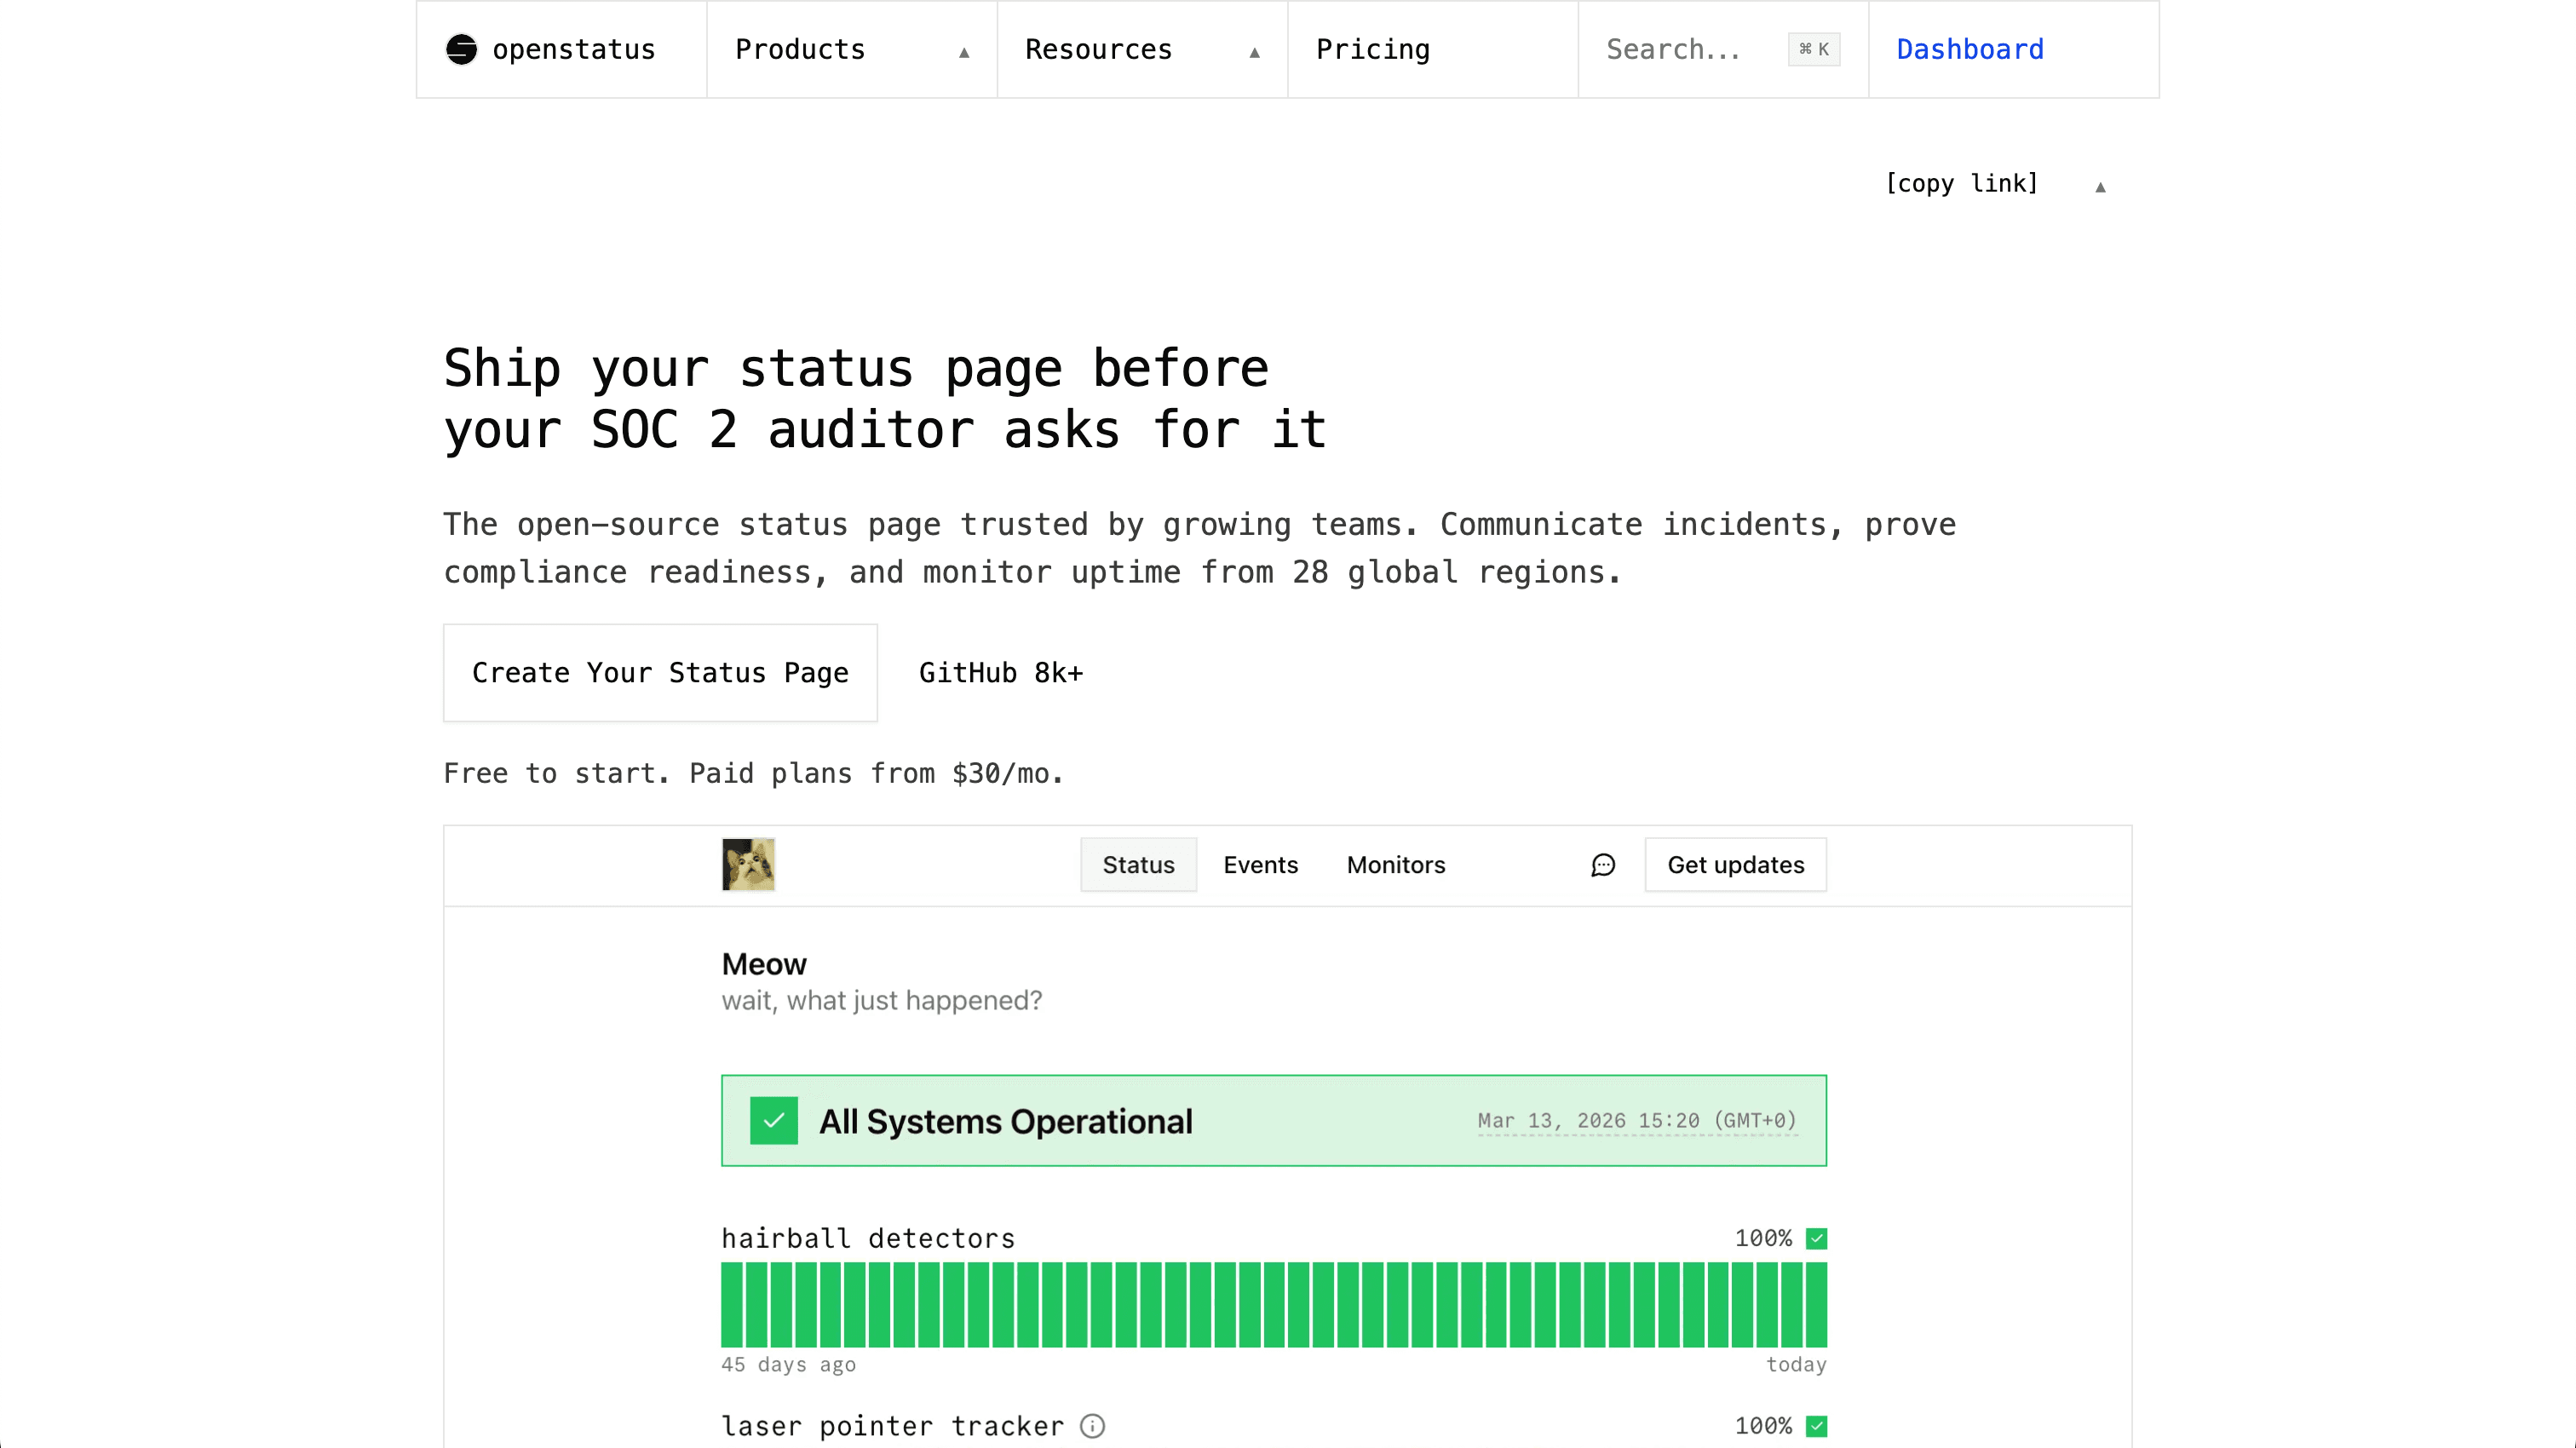Click laser pointer tracker 100% uptime value
The image size is (2576, 1448).
click(1763, 1426)
